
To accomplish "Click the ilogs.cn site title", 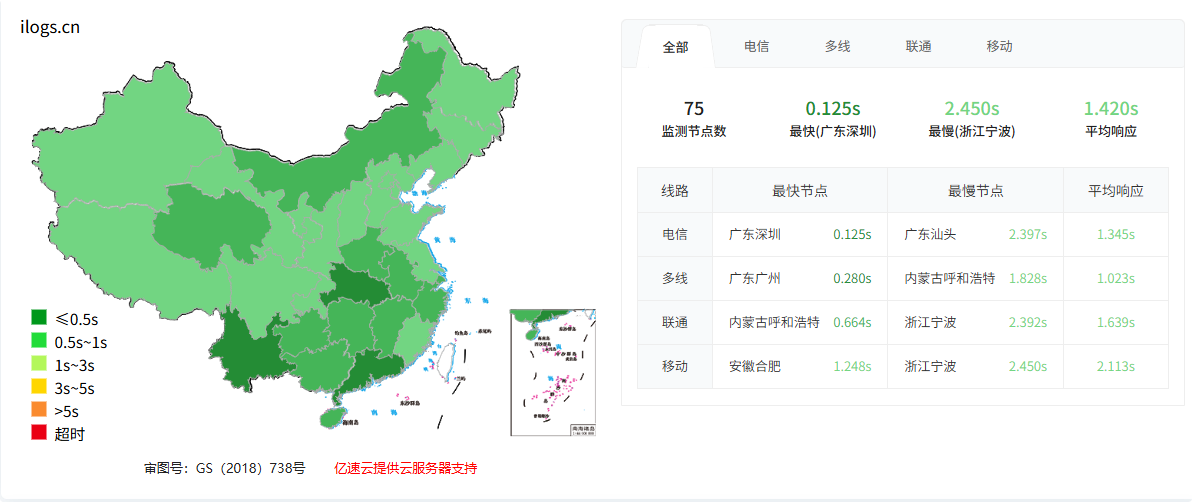I will pyautogui.click(x=50, y=27).
